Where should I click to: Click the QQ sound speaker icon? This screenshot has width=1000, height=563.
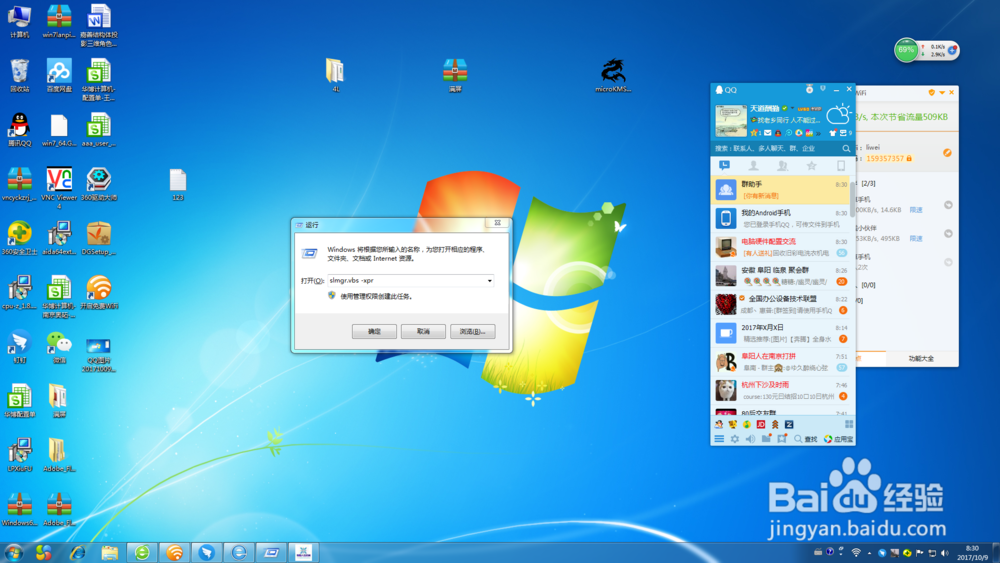(x=751, y=439)
